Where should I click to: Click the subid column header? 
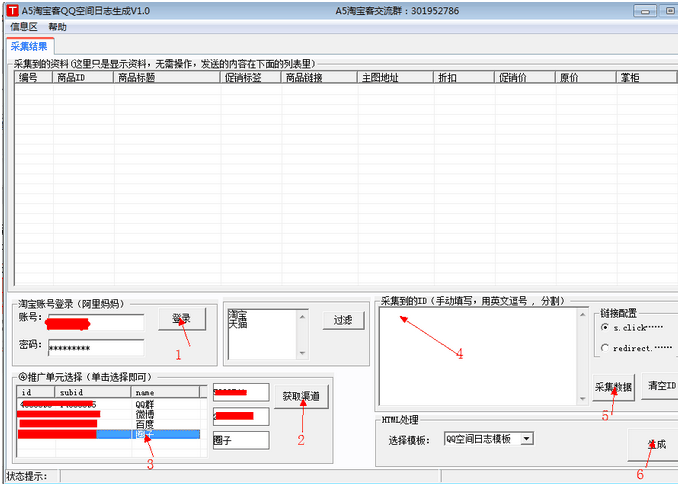tap(93, 392)
